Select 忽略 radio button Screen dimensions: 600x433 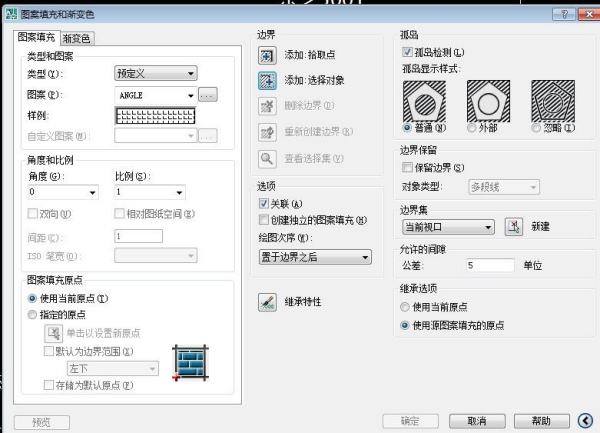[536, 128]
